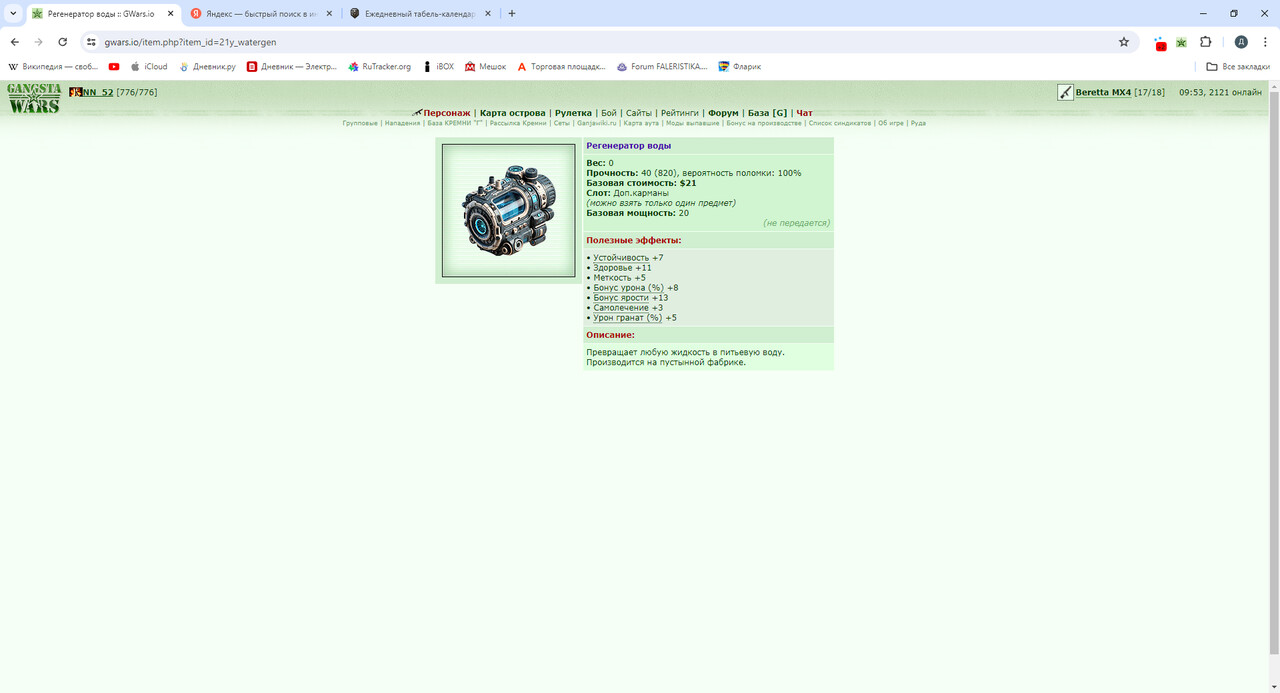The height and width of the screenshot is (693, 1280).
Task: Open the tab search dropdown arrow
Action: click(12, 14)
